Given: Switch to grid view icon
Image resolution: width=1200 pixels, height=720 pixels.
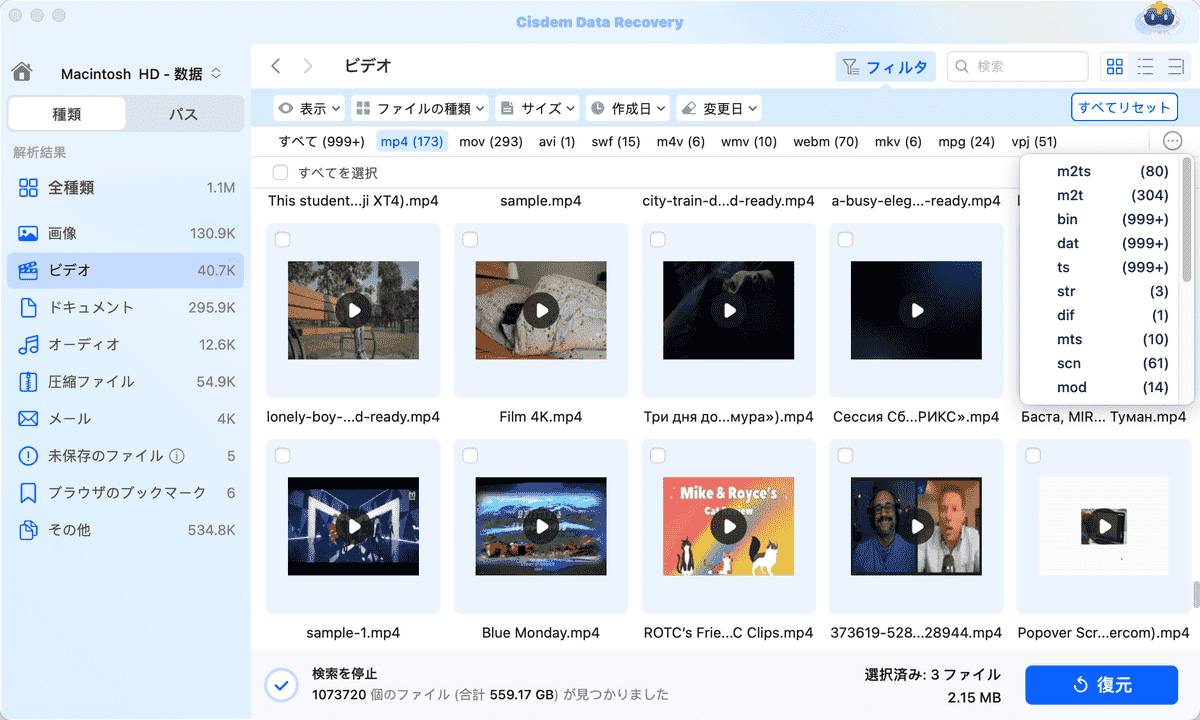Looking at the screenshot, I should click(1114, 67).
